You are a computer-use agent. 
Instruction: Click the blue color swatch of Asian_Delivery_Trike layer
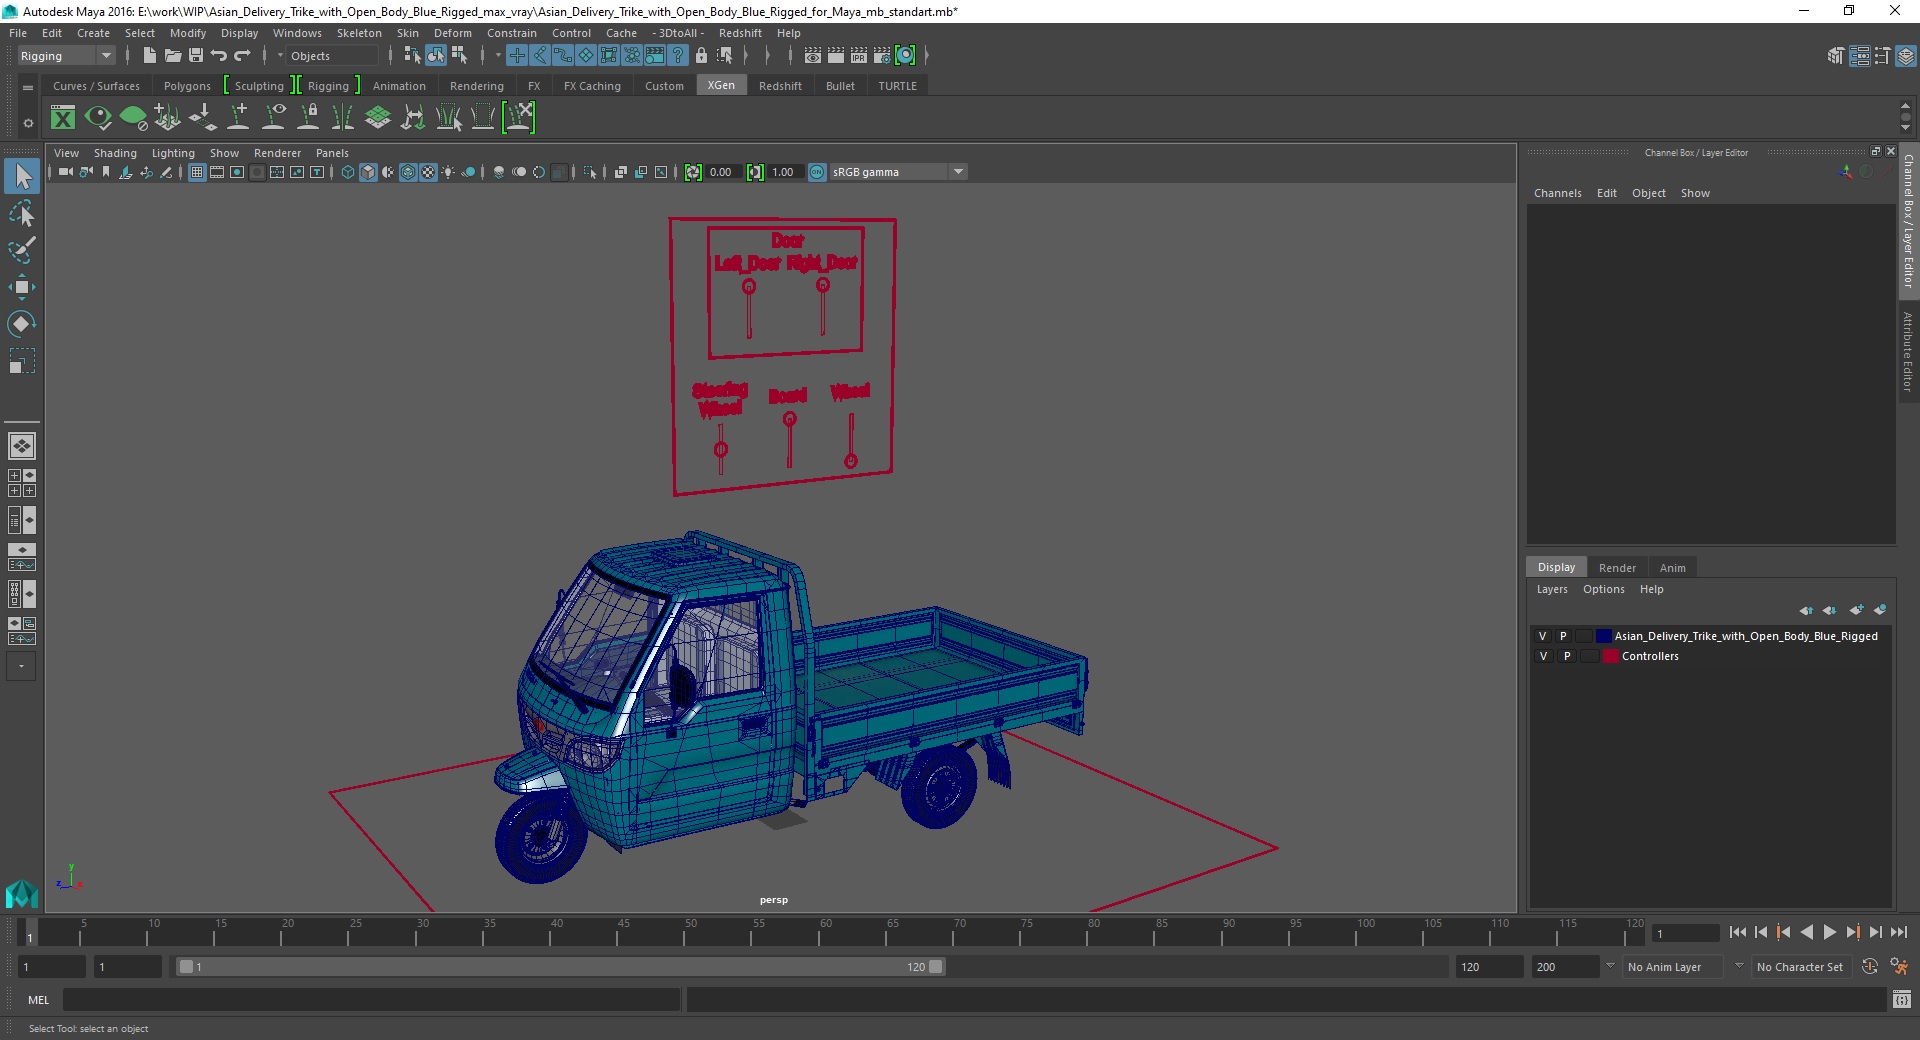coord(1604,636)
